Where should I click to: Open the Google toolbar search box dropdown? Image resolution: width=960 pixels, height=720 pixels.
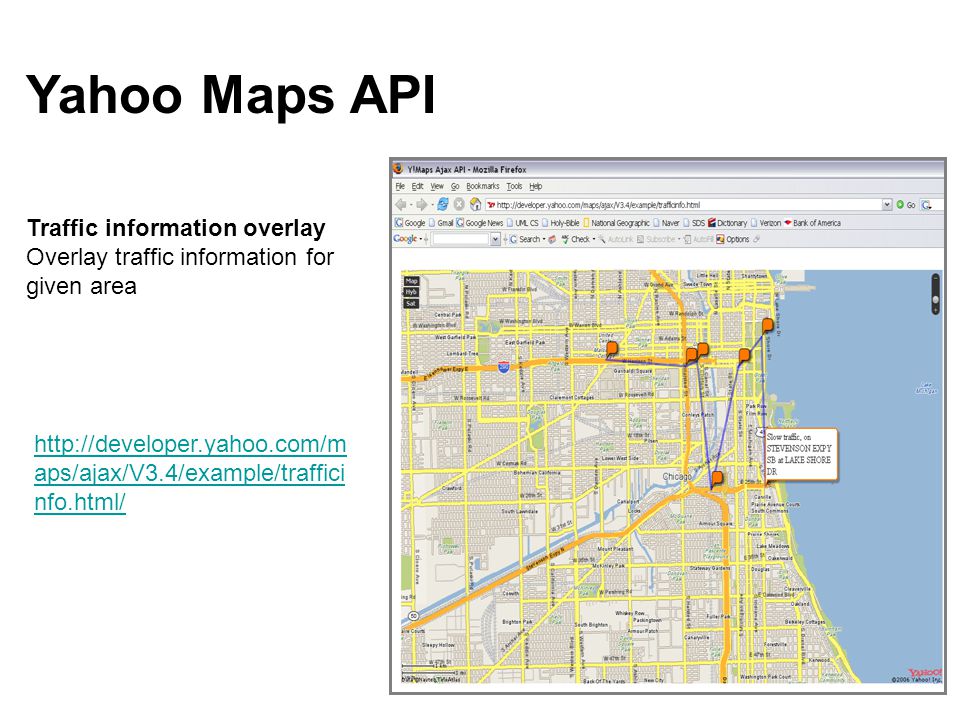pyautogui.click(x=495, y=239)
